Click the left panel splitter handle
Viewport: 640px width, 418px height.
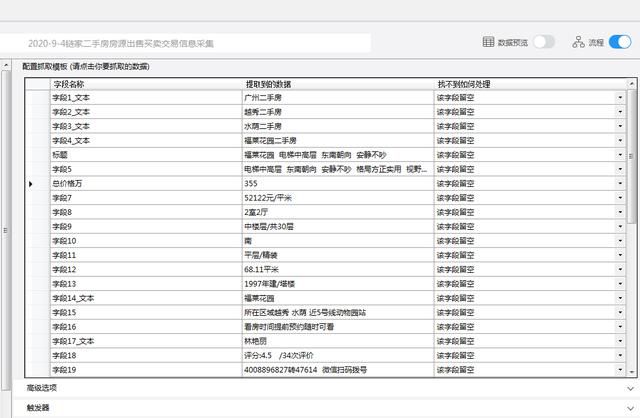pos(4,230)
